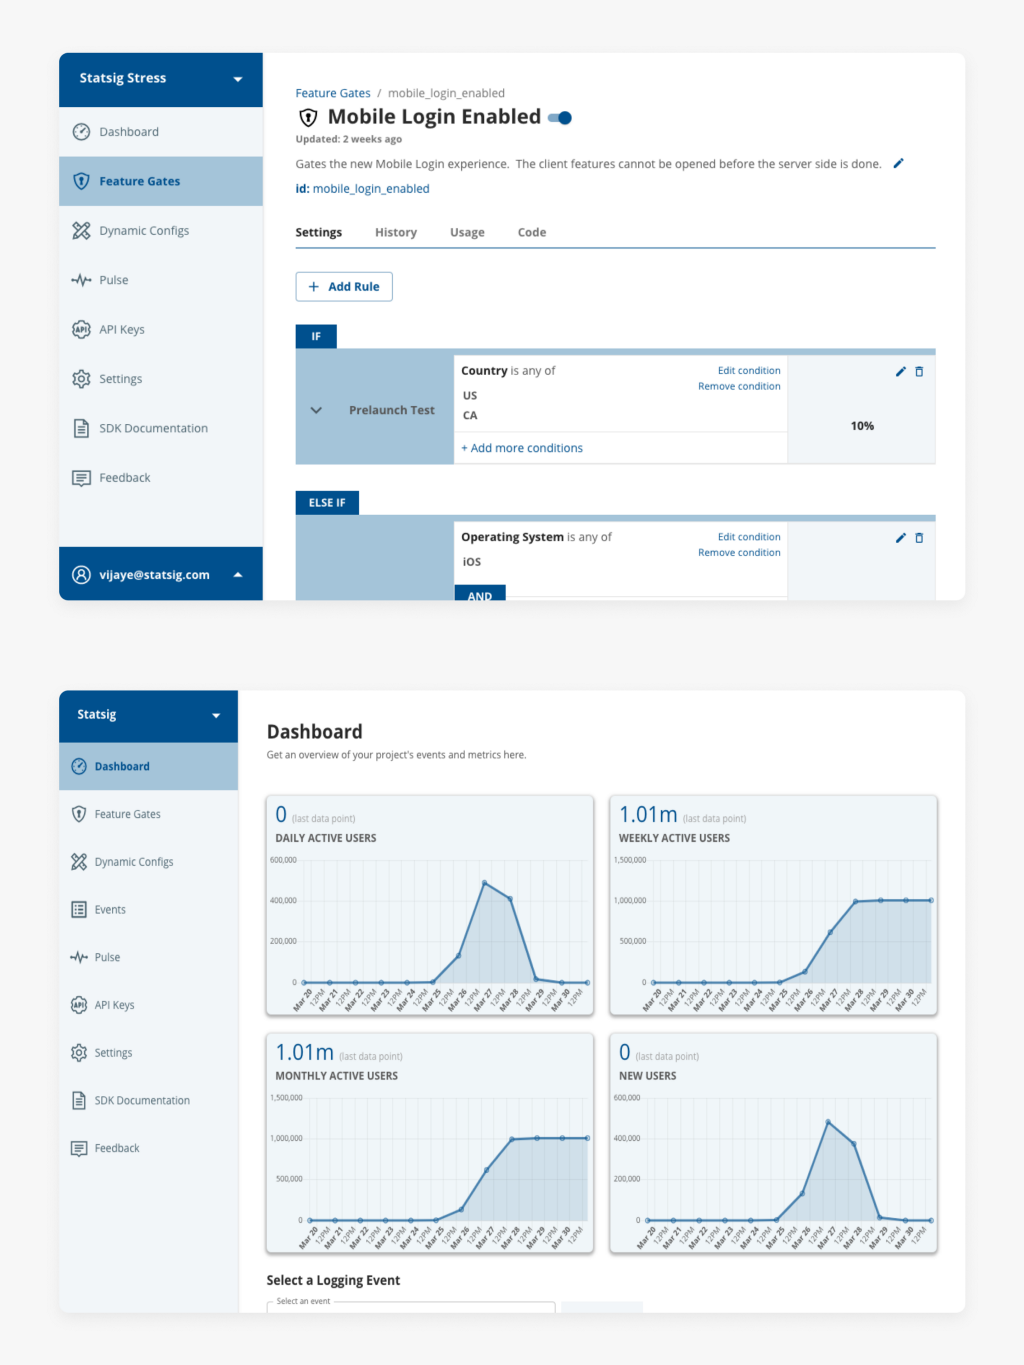The width and height of the screenshot is (1024, 1365).
Task: Click the New Users chart
Action: [774, 1143]
